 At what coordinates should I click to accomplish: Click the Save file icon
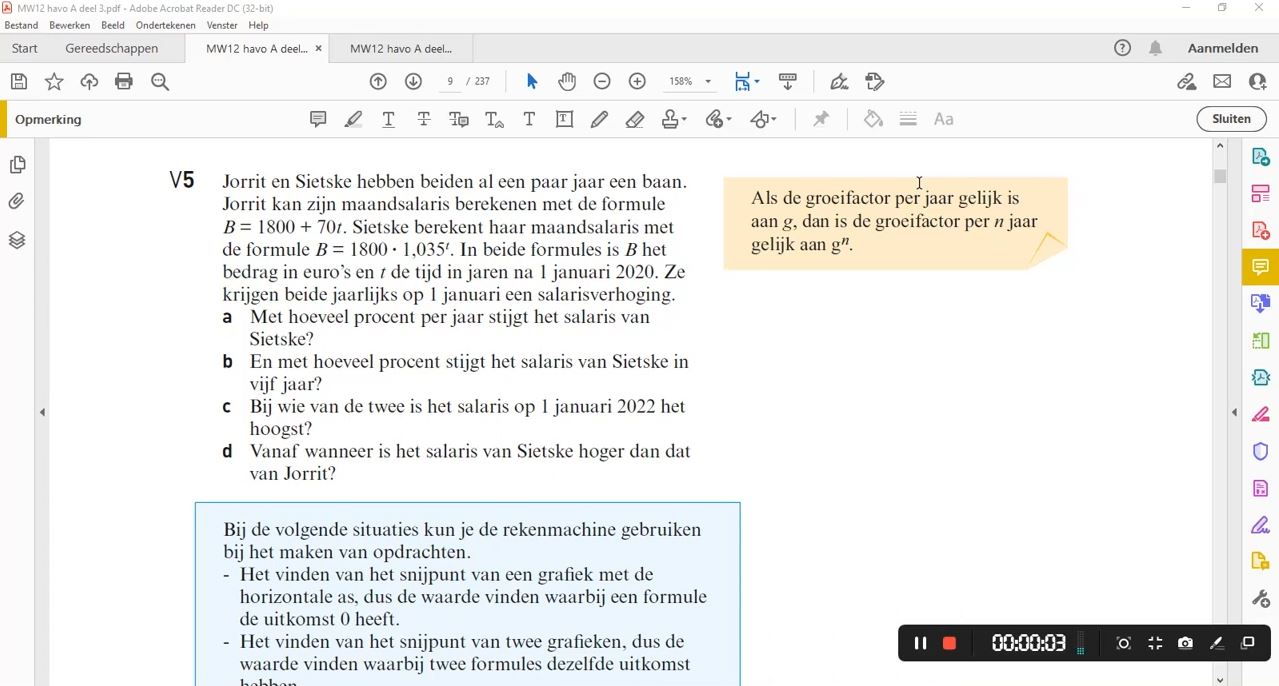coord(18,82)
